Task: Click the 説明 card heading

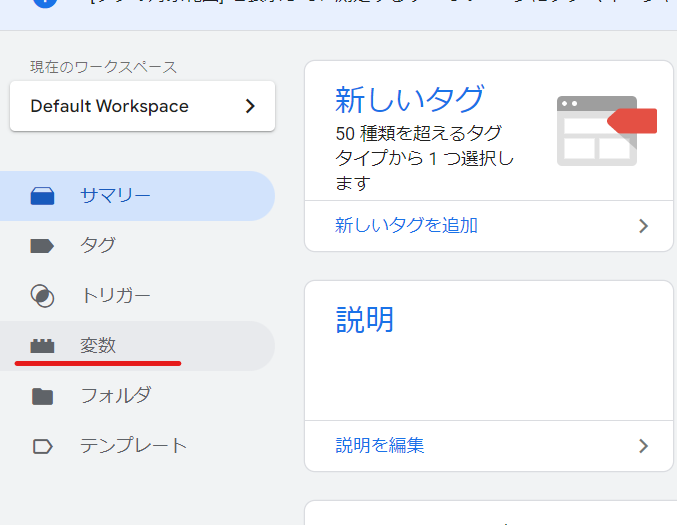Action: pos(365,320)
